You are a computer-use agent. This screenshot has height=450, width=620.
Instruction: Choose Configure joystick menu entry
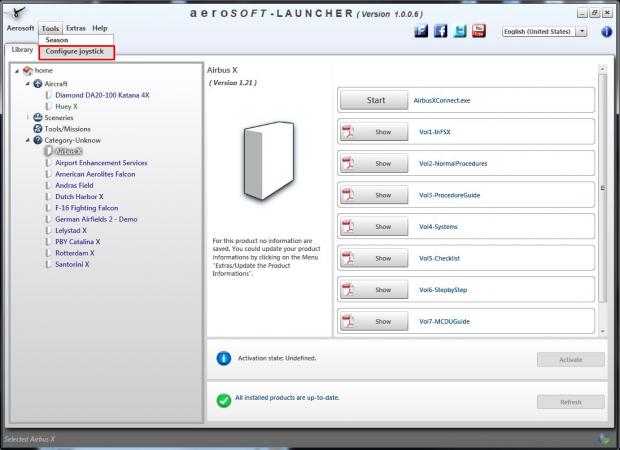pos(76,52)
